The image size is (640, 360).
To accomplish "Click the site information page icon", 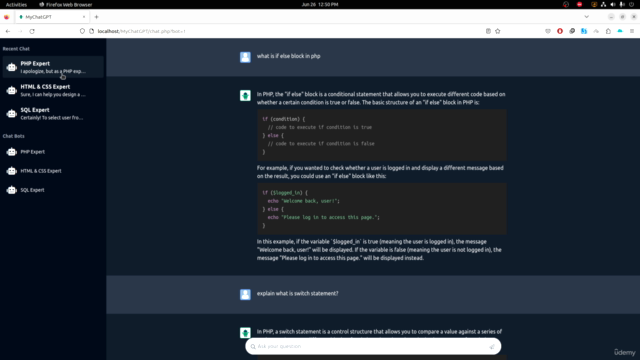I will pos(91,31).
